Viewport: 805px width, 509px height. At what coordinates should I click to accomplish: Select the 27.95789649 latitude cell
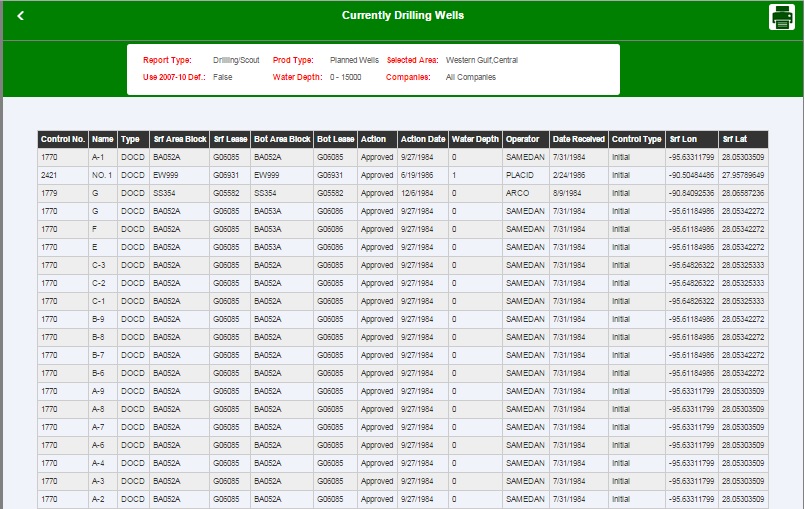pyautogui.click(x=743, y=175)
